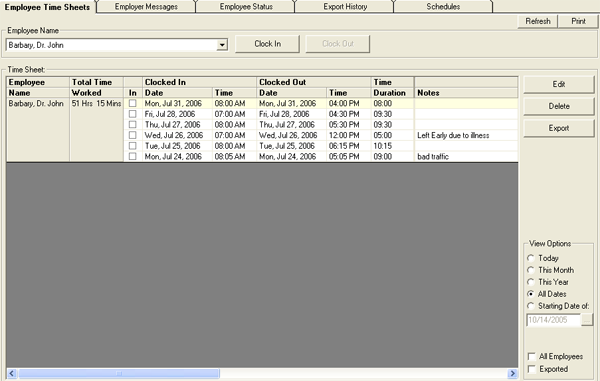
Task: Open the Employee Status tab
Action: click(246, 7)
